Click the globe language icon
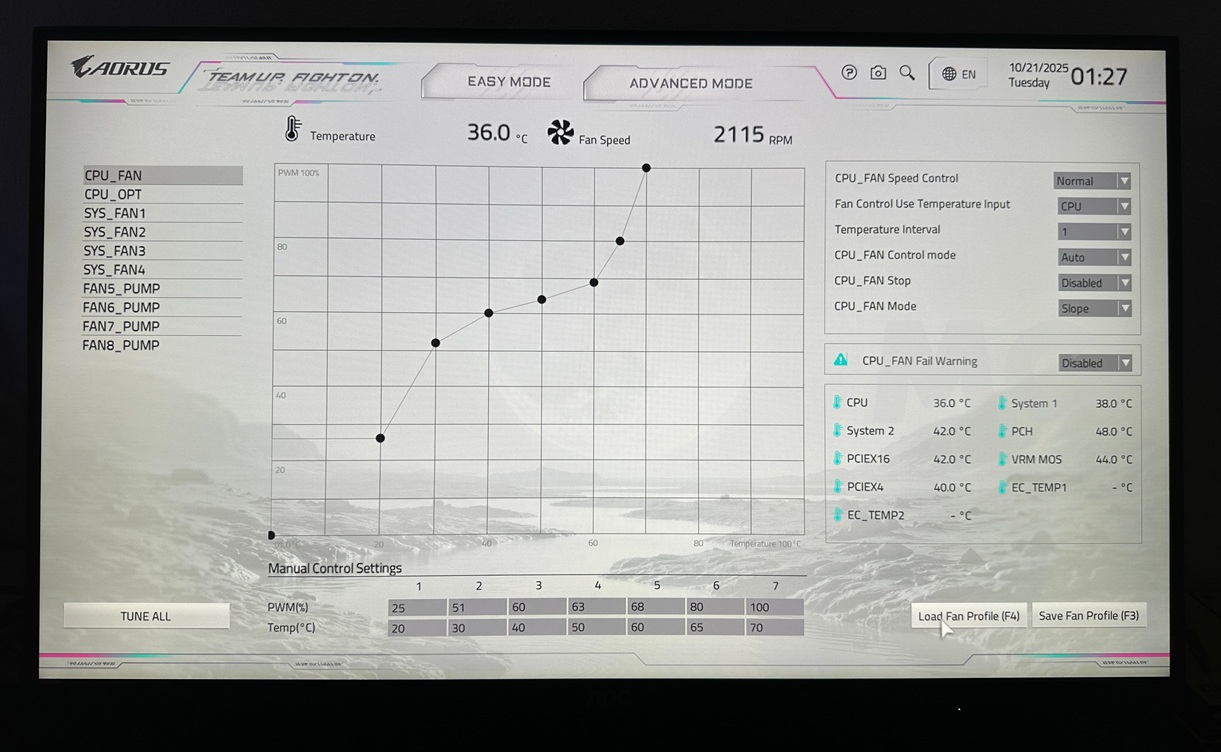1221x752 pixels. tap(949, 73)
